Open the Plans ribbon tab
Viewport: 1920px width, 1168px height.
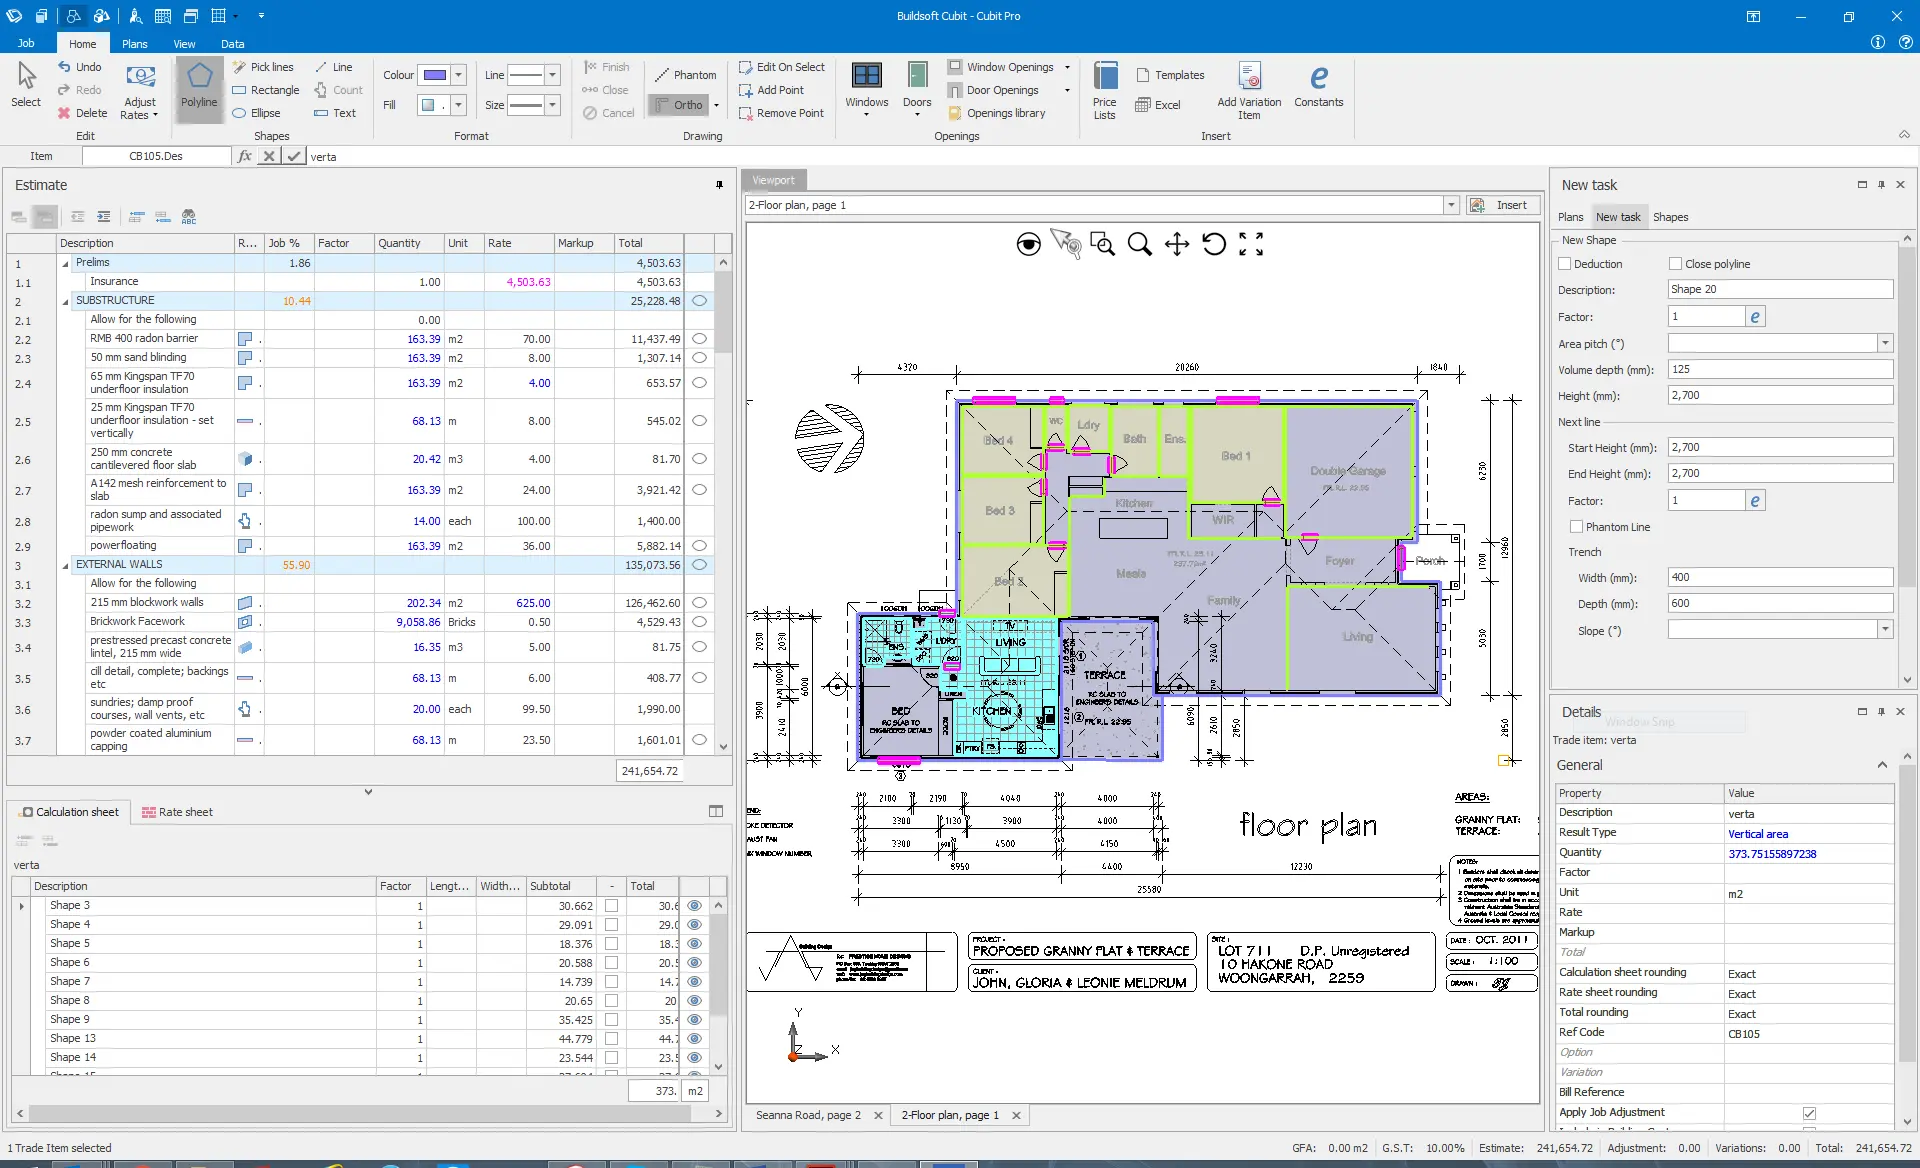[x=134, y=44]
